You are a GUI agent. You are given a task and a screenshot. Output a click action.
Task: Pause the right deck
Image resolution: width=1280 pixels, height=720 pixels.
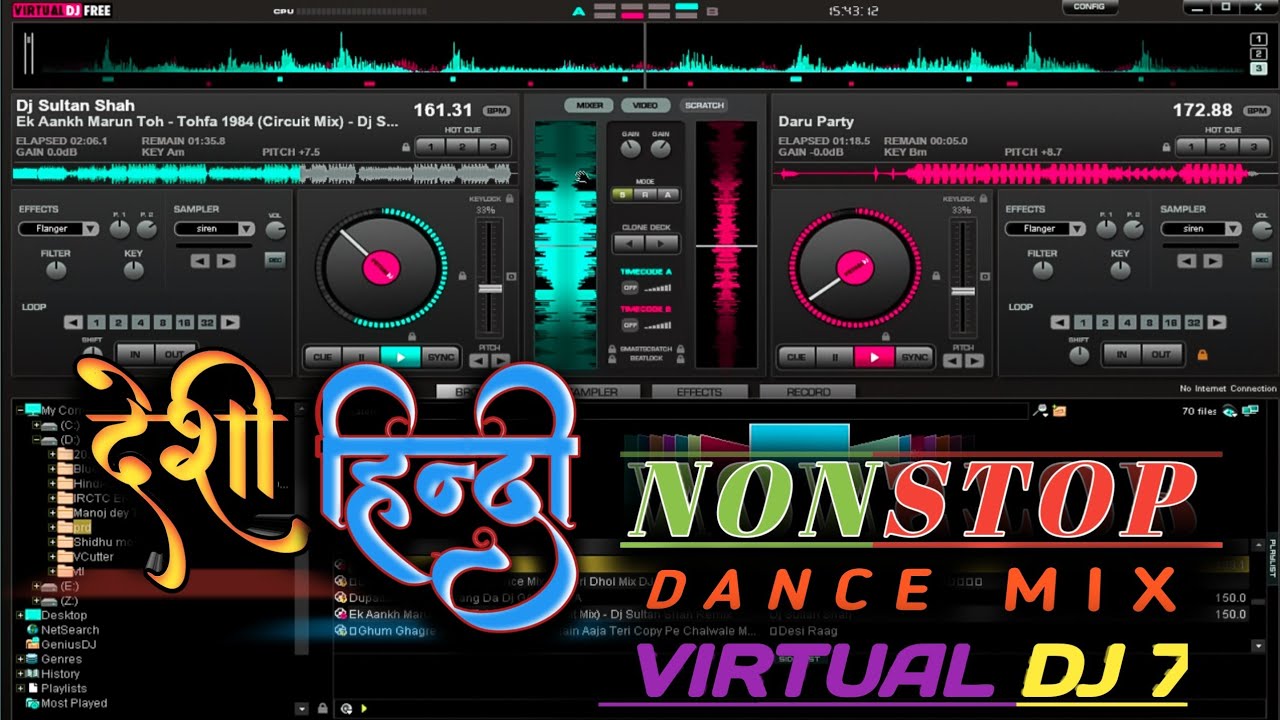[835, 356]
